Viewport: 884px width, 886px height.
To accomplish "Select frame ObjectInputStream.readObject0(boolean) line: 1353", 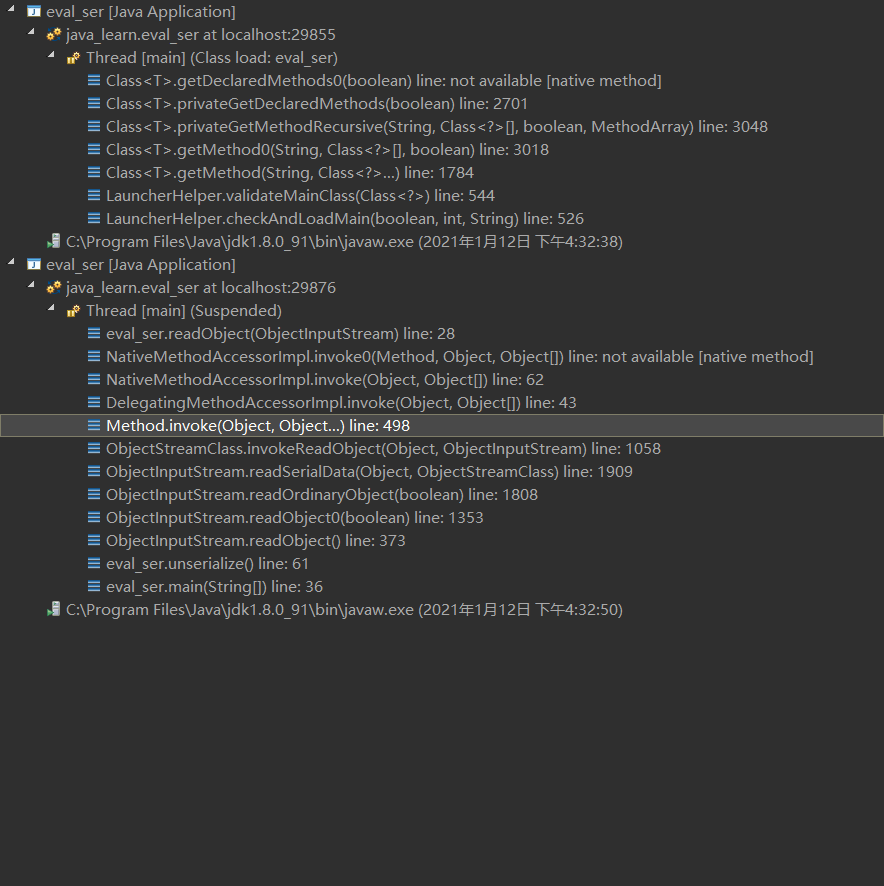I will click(294, 518).
